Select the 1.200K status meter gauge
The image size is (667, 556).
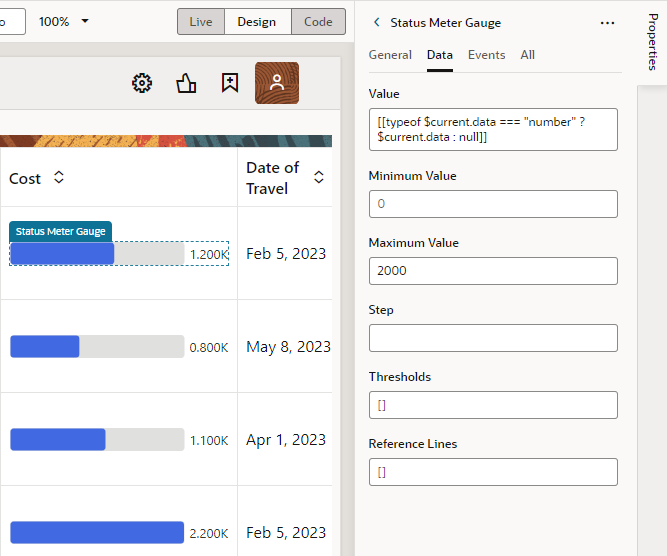click(119, 254)
